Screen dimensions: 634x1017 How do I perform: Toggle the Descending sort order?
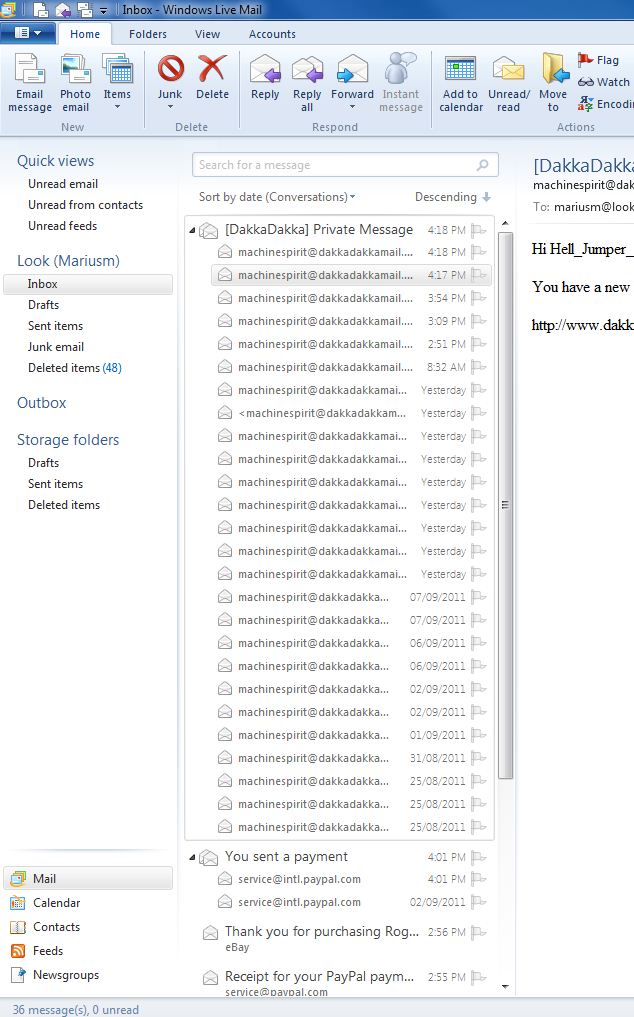click(x=453, y=197)
